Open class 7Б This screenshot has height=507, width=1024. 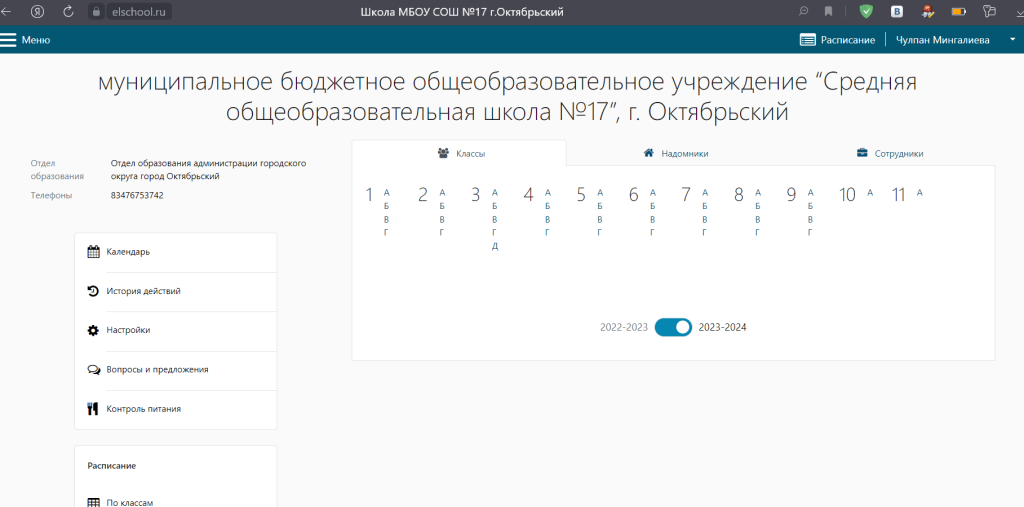pos(705,206)
